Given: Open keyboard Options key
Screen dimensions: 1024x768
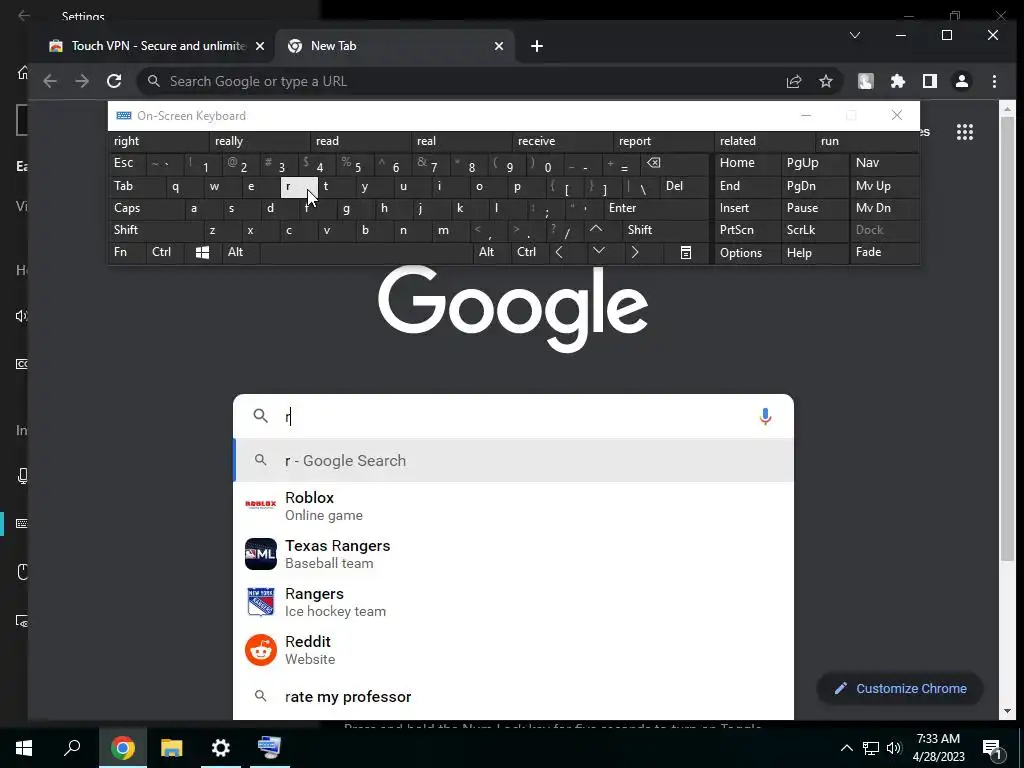Looking at the screenshot, I should point(747,252).
